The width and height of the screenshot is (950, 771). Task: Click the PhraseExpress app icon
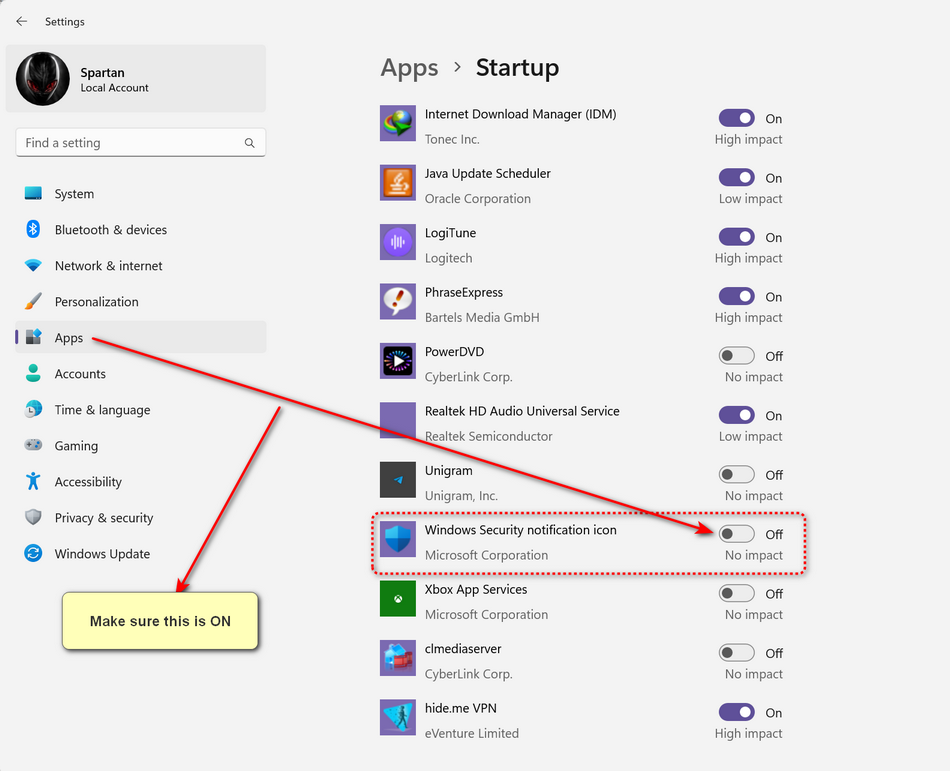point(398,302)
